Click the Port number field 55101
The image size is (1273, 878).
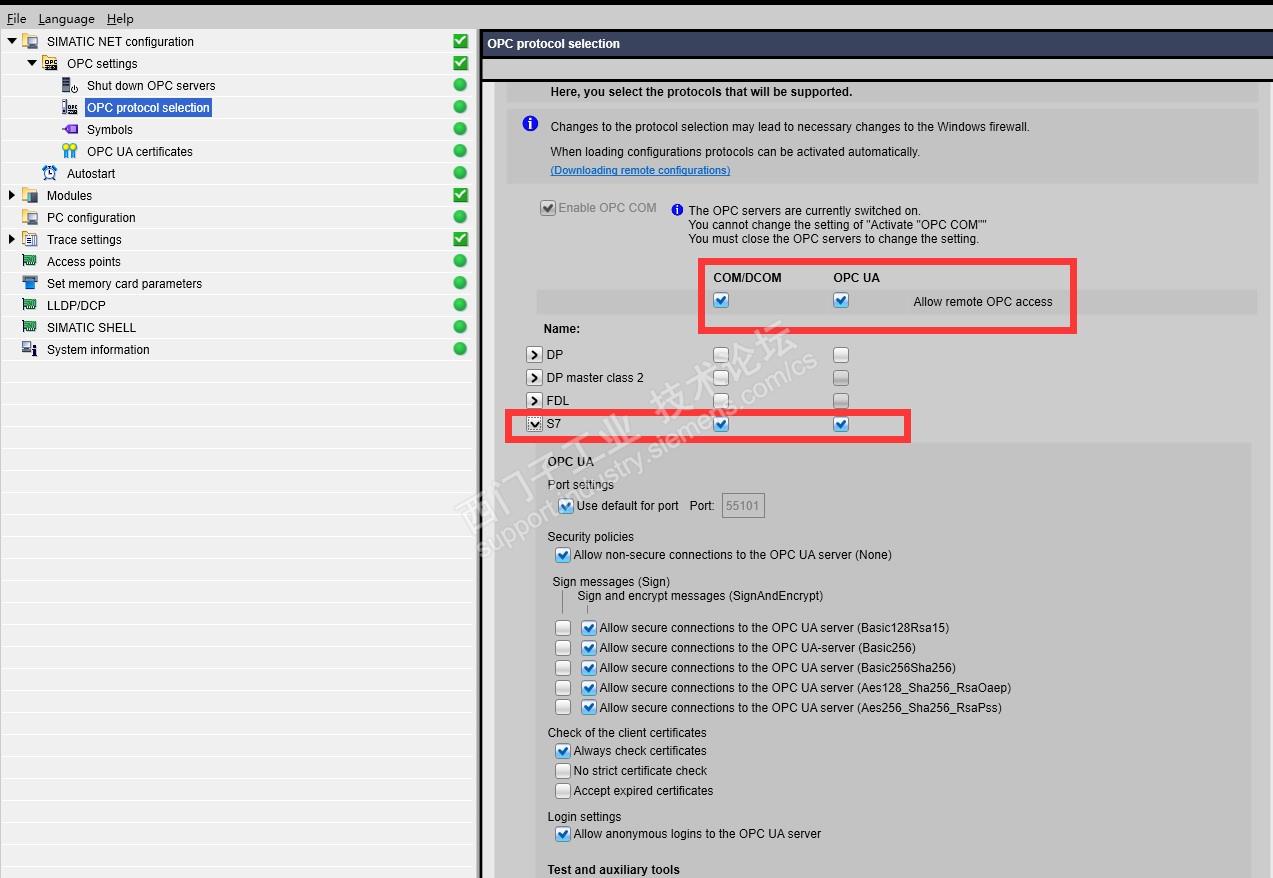(x=743, y=506)
